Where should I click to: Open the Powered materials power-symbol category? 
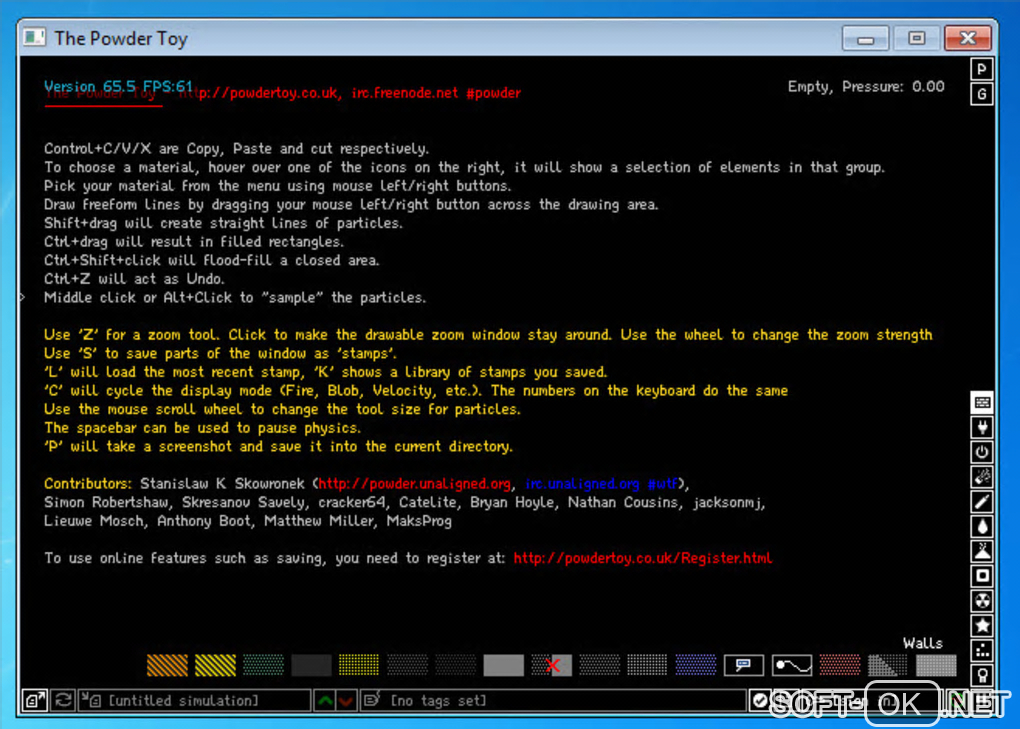[982, 452]
